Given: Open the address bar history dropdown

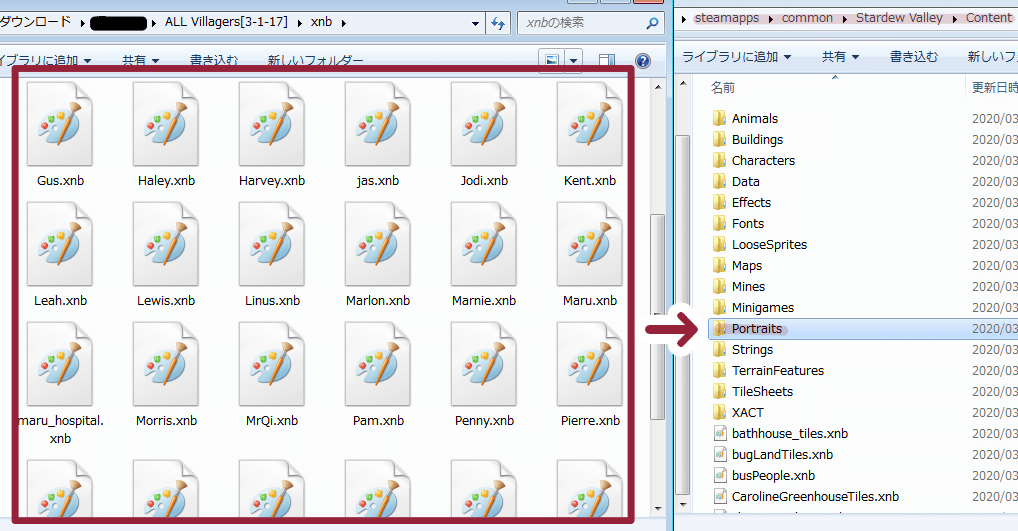Looking at the screenshot, I should coord(475,23).
